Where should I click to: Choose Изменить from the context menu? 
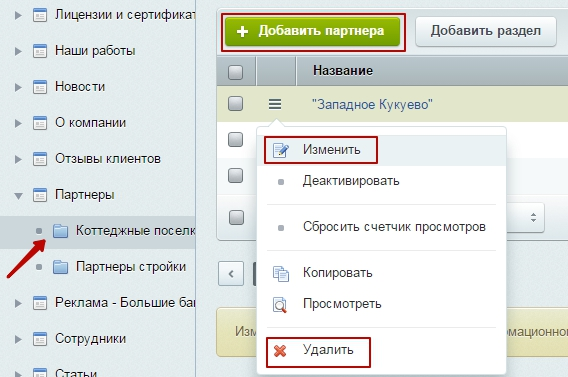[381, 150]
